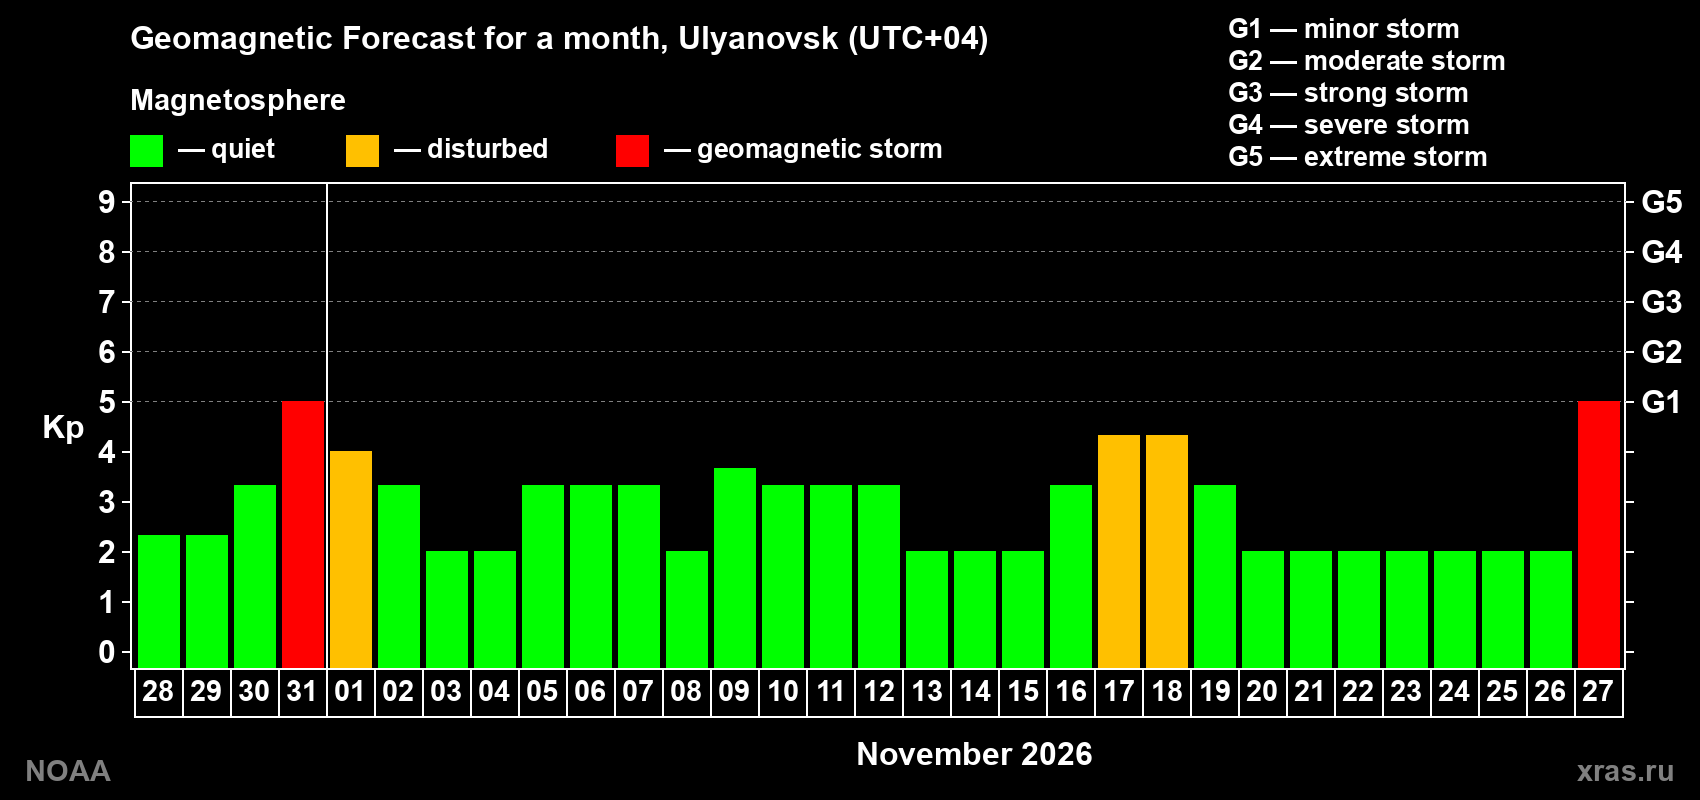Select the red bar for day 27
The width and height of the screenshot is (1700, 800).
pos(1599,535)
